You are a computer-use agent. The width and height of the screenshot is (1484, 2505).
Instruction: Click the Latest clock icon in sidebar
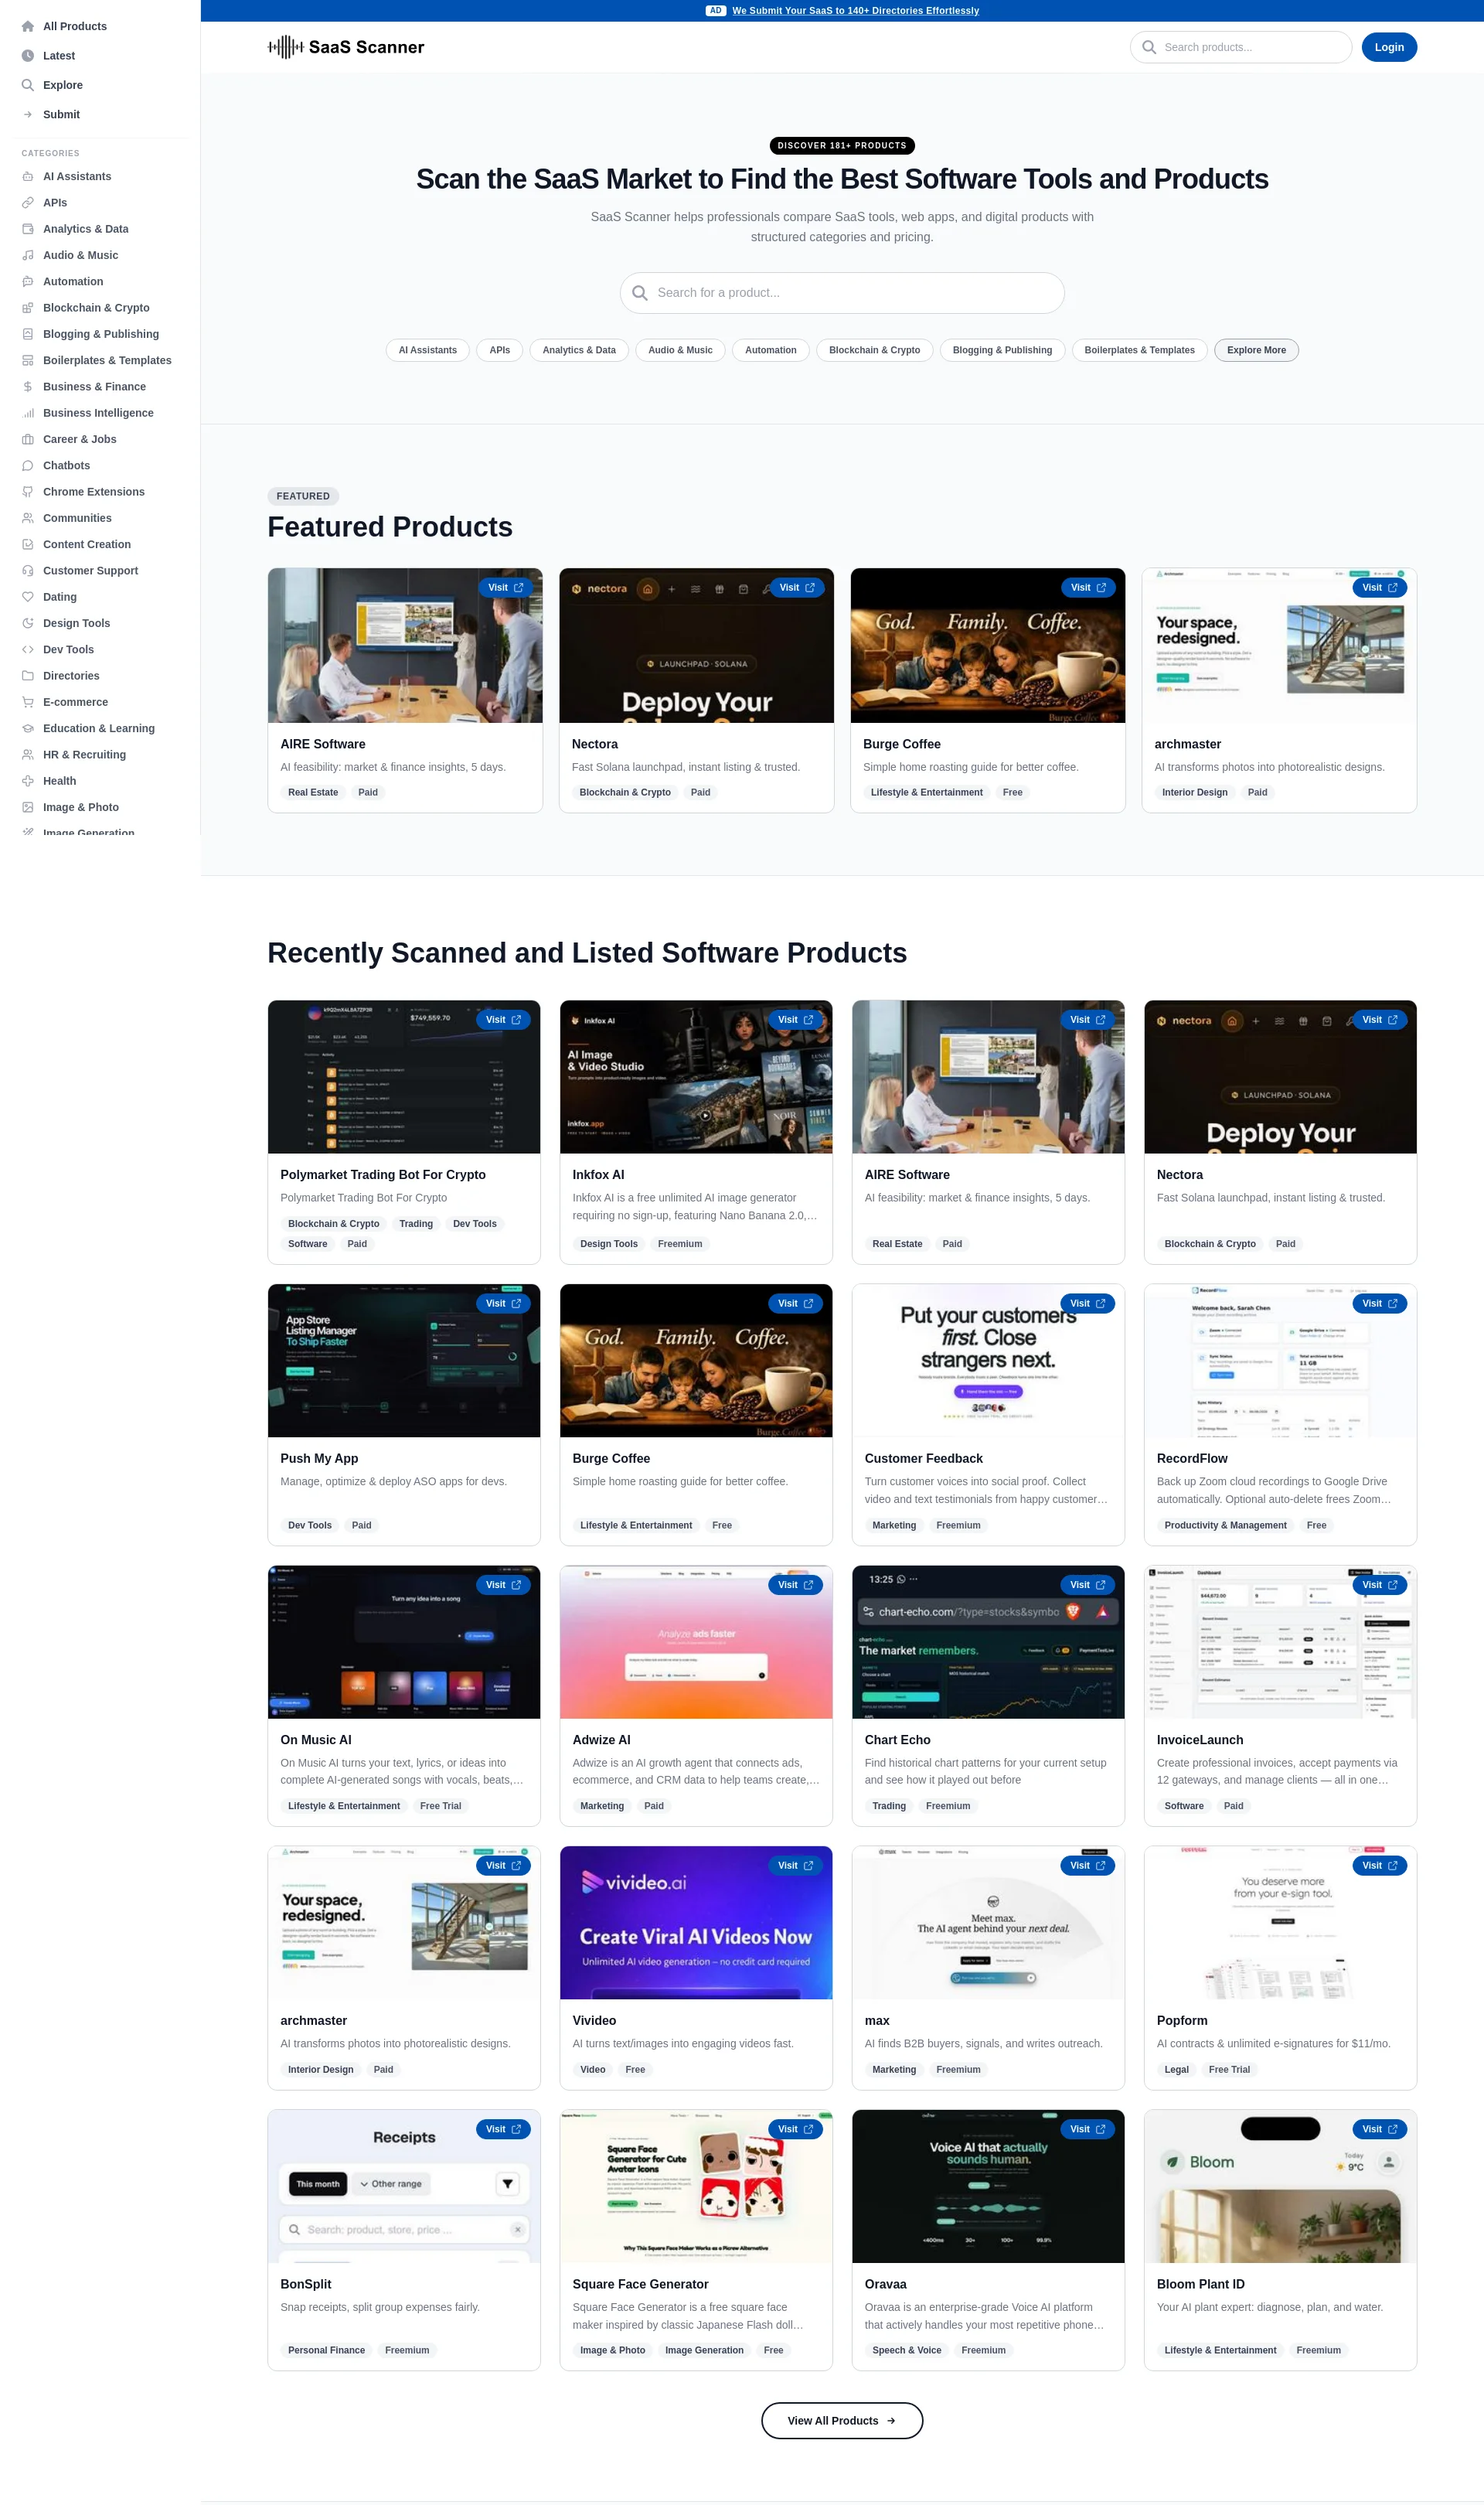(28, 56)
